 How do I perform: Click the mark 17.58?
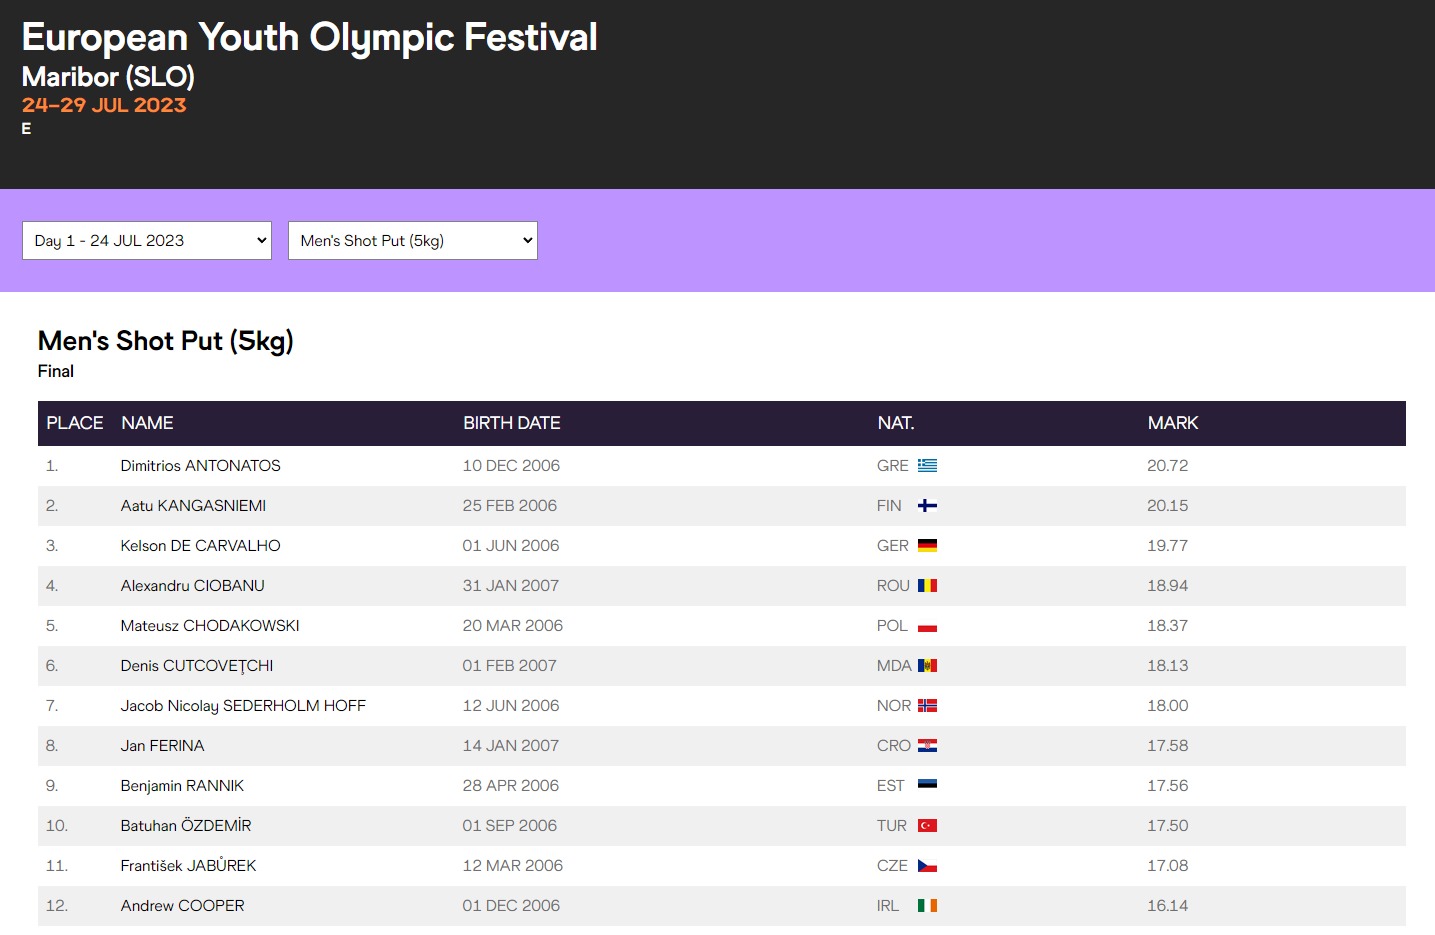coord(1168,745)
